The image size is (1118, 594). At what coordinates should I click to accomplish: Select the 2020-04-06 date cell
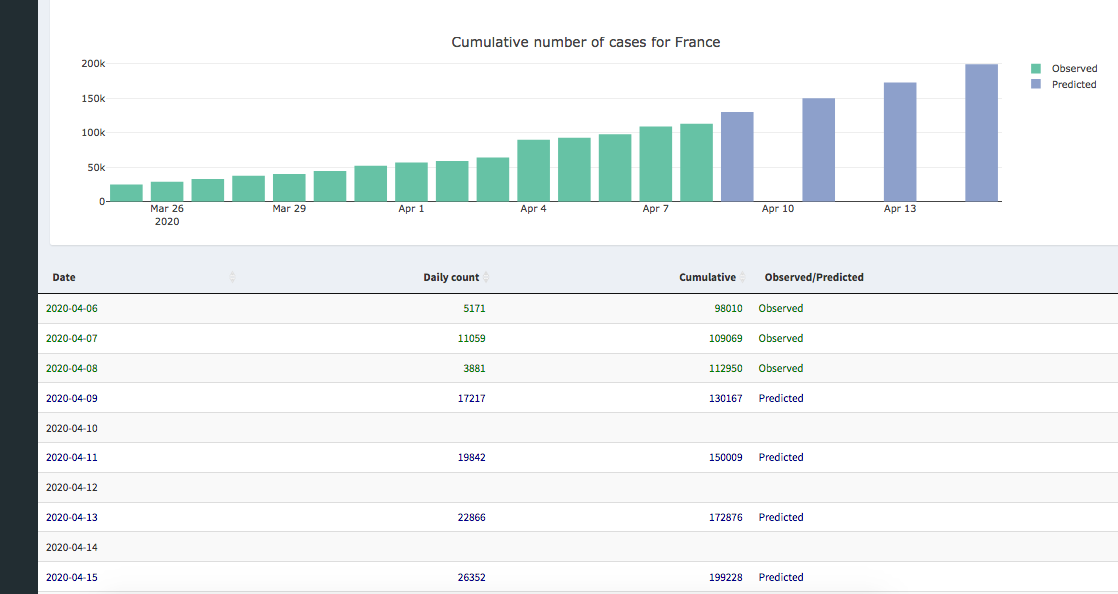pyautogui.click(x=72, y=309)
